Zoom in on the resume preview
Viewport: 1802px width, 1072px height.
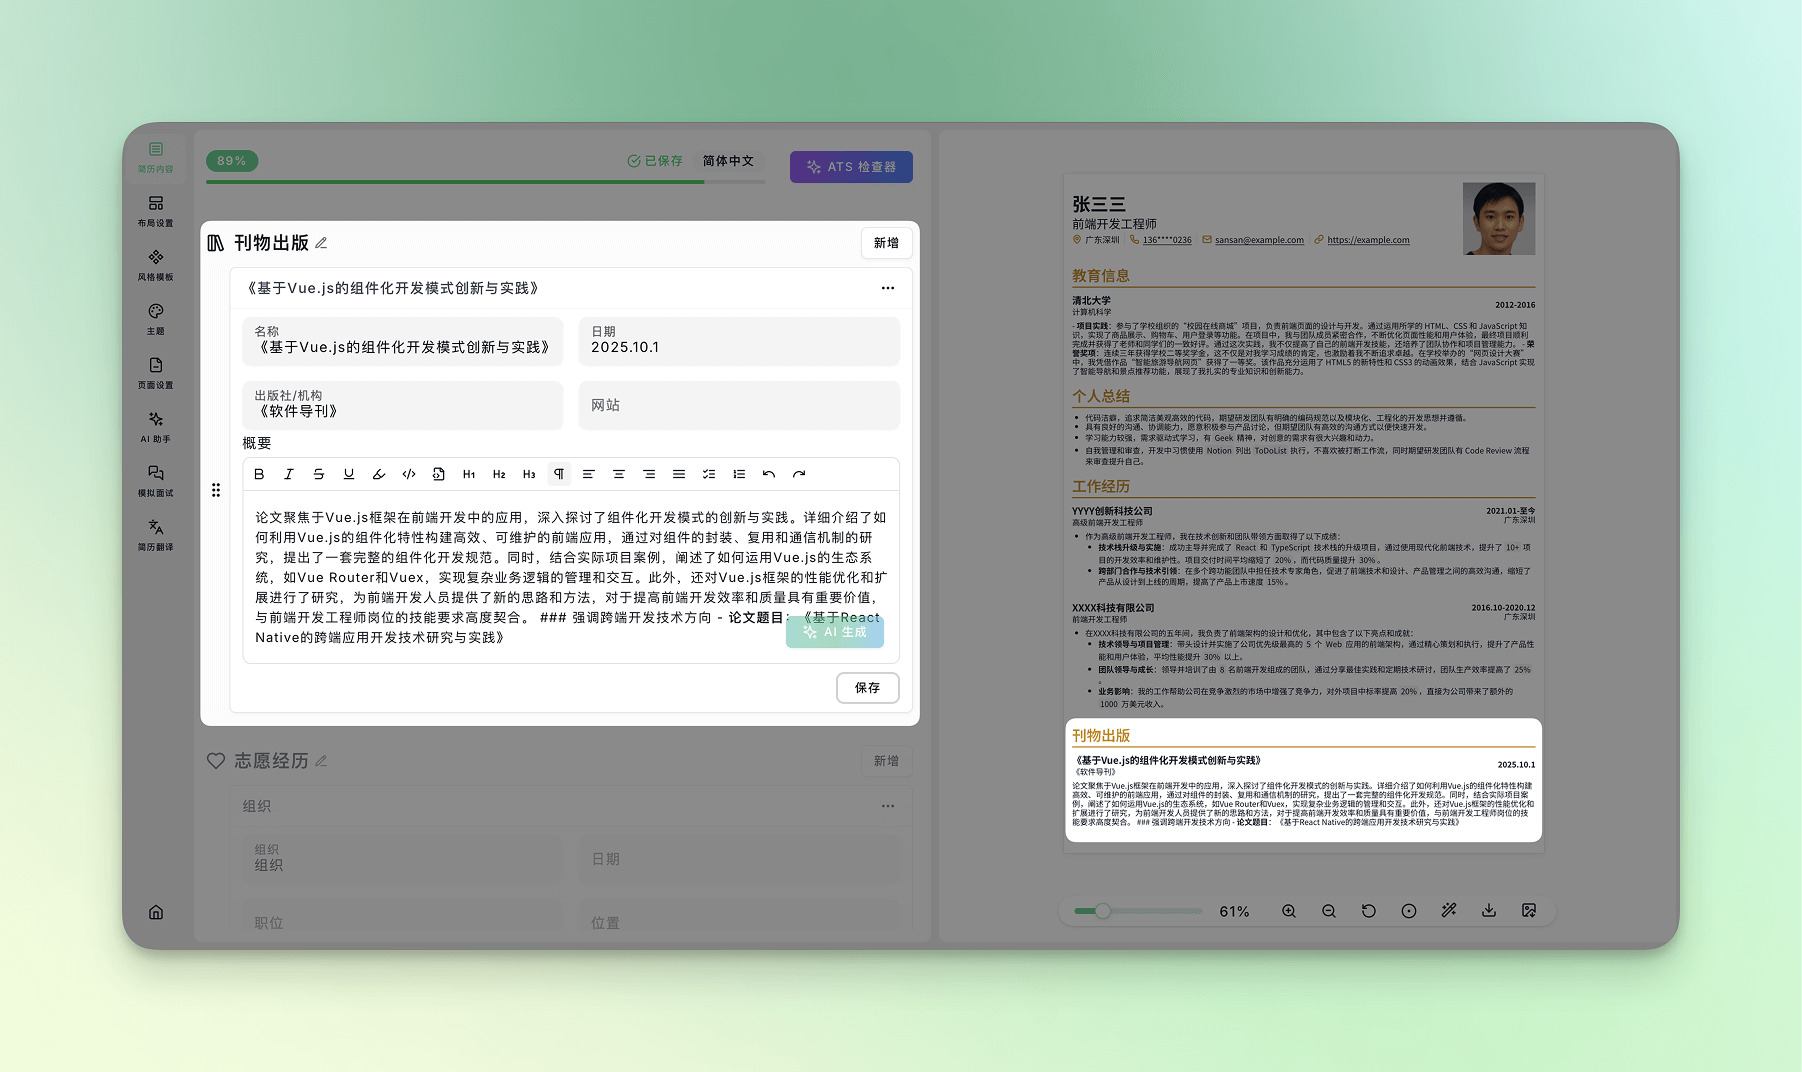[x=1289, y=911]
